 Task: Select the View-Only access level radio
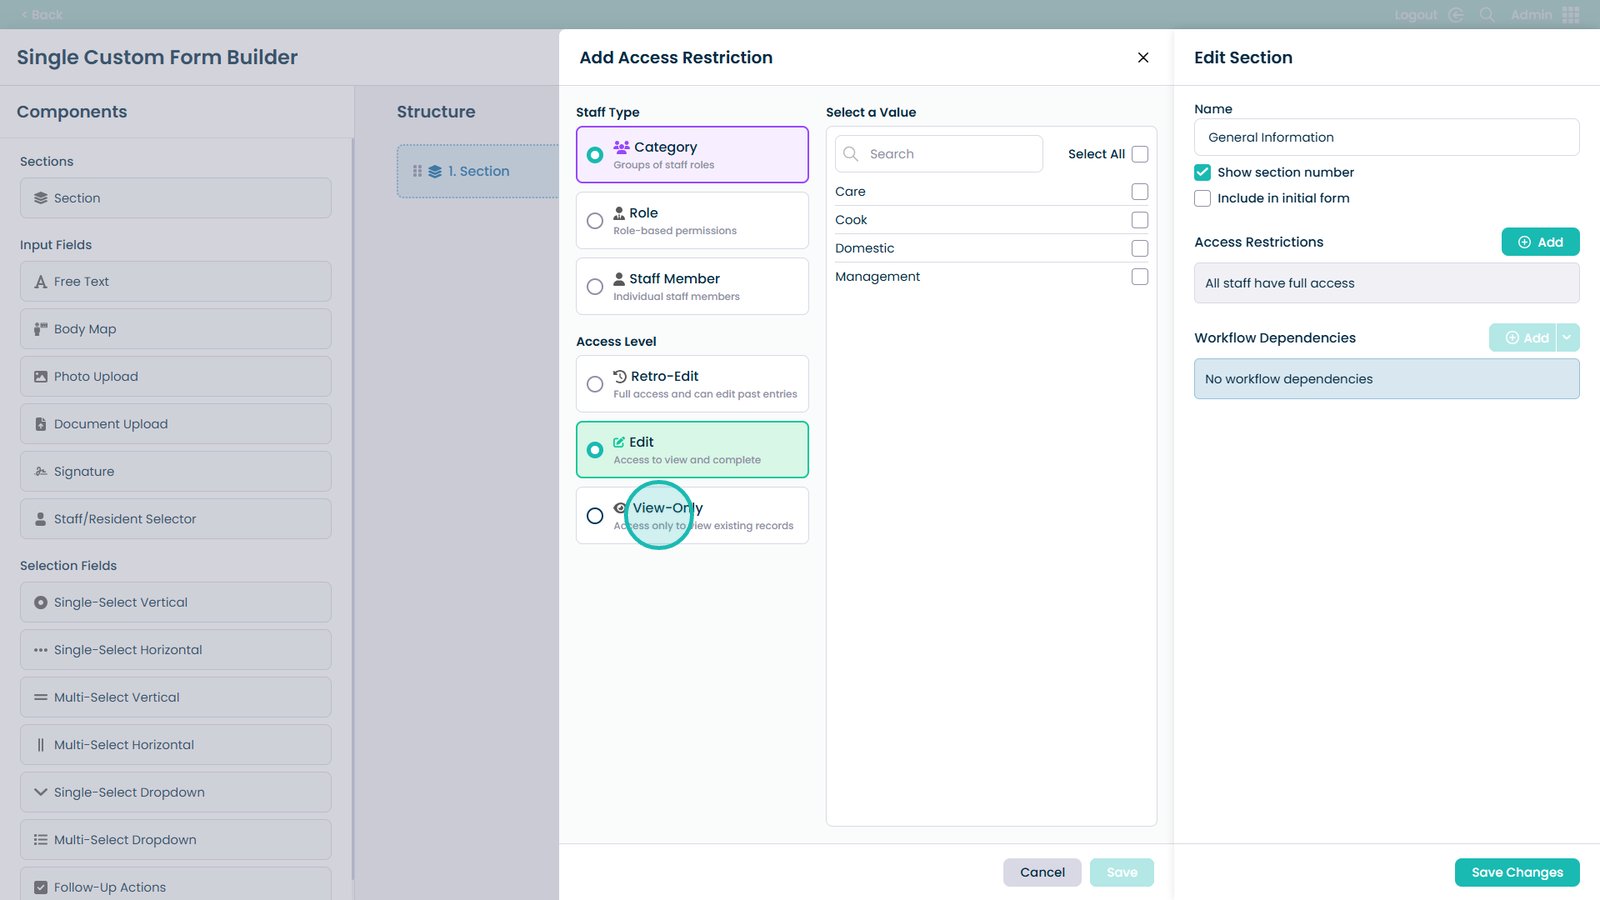595,516
